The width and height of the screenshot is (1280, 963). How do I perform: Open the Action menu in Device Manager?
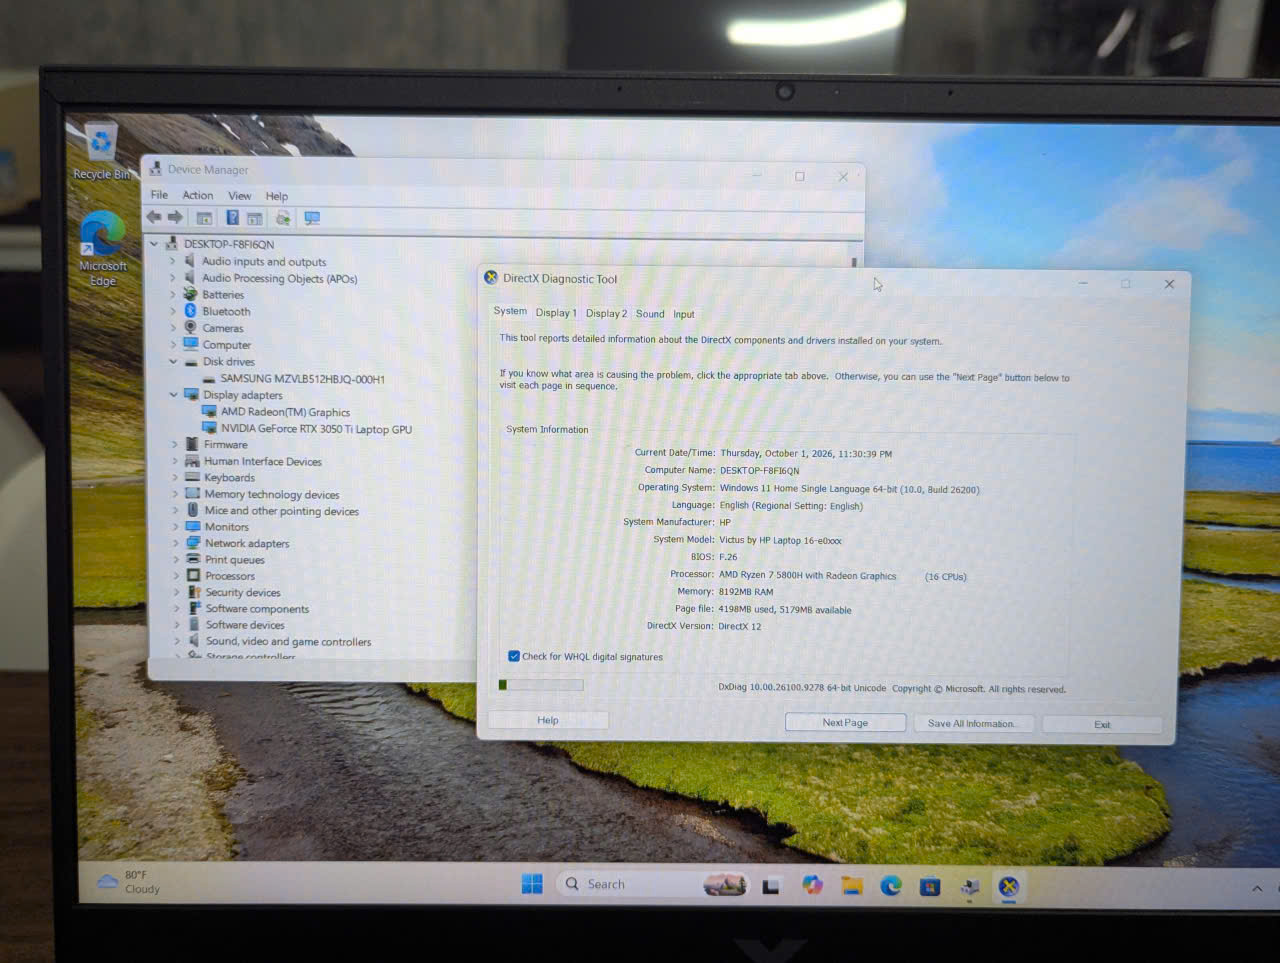(x=198, y=195)
